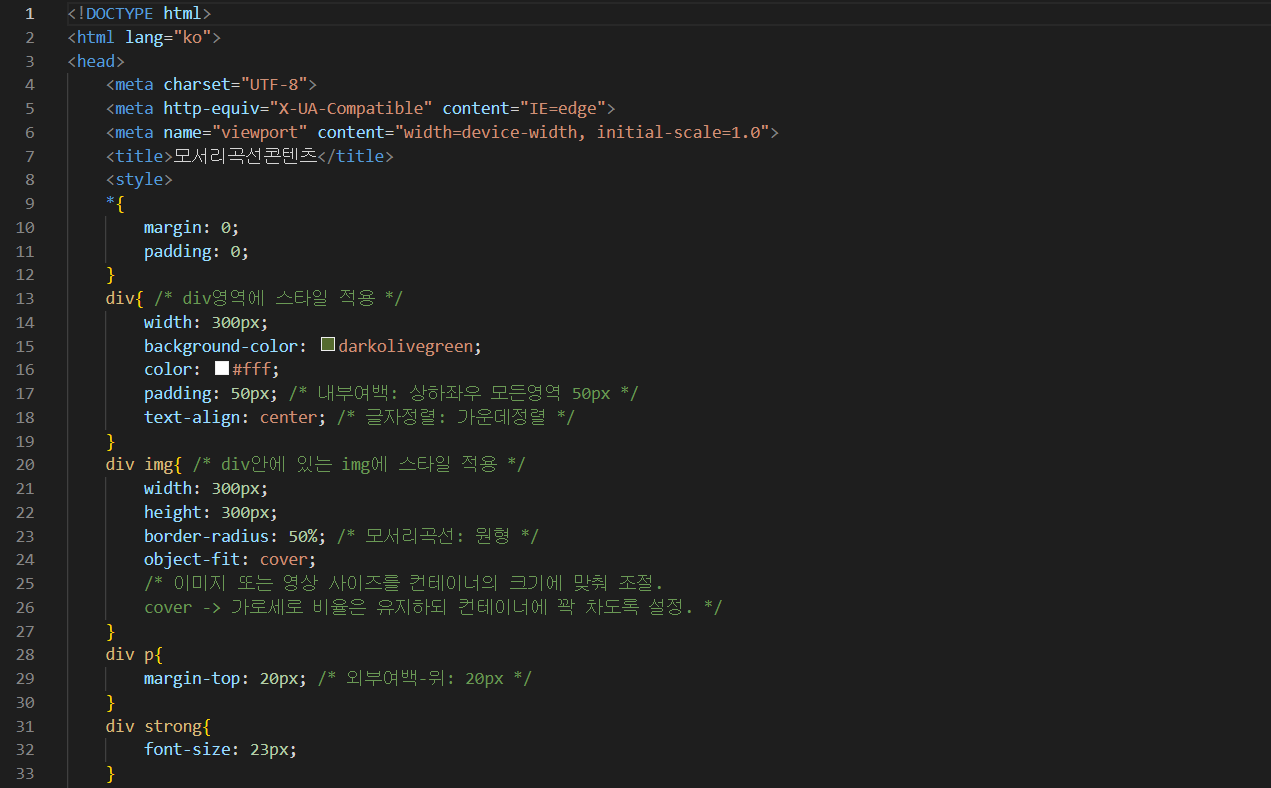Open the white #fff color swatch
Image resolution: width=1271 pixels, height=788 pixels.
222,369
